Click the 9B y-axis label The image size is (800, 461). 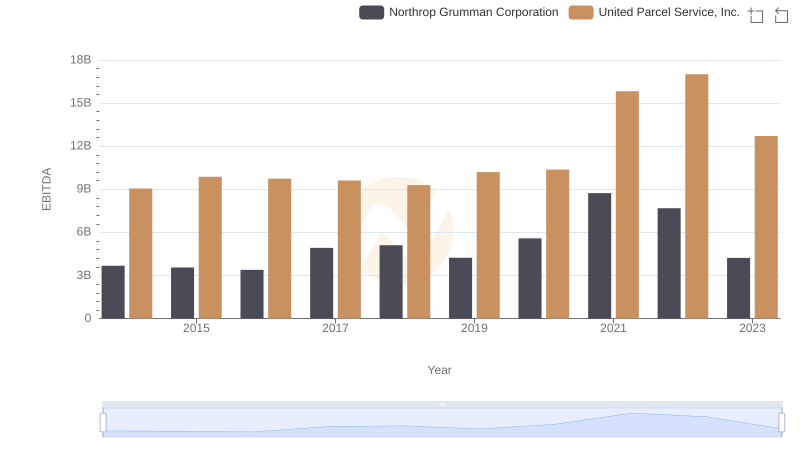point(84,189)
